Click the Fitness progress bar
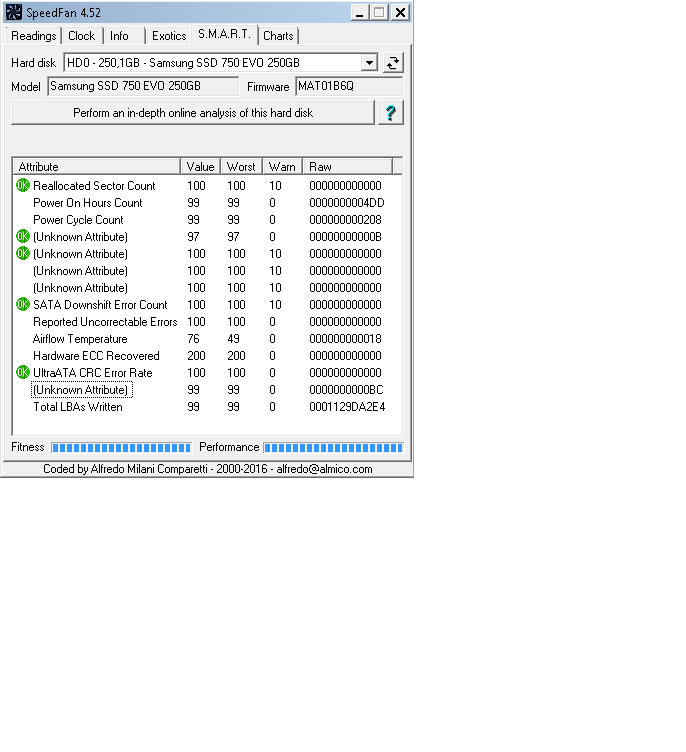 pyautogui.click(x=121, y=448)
